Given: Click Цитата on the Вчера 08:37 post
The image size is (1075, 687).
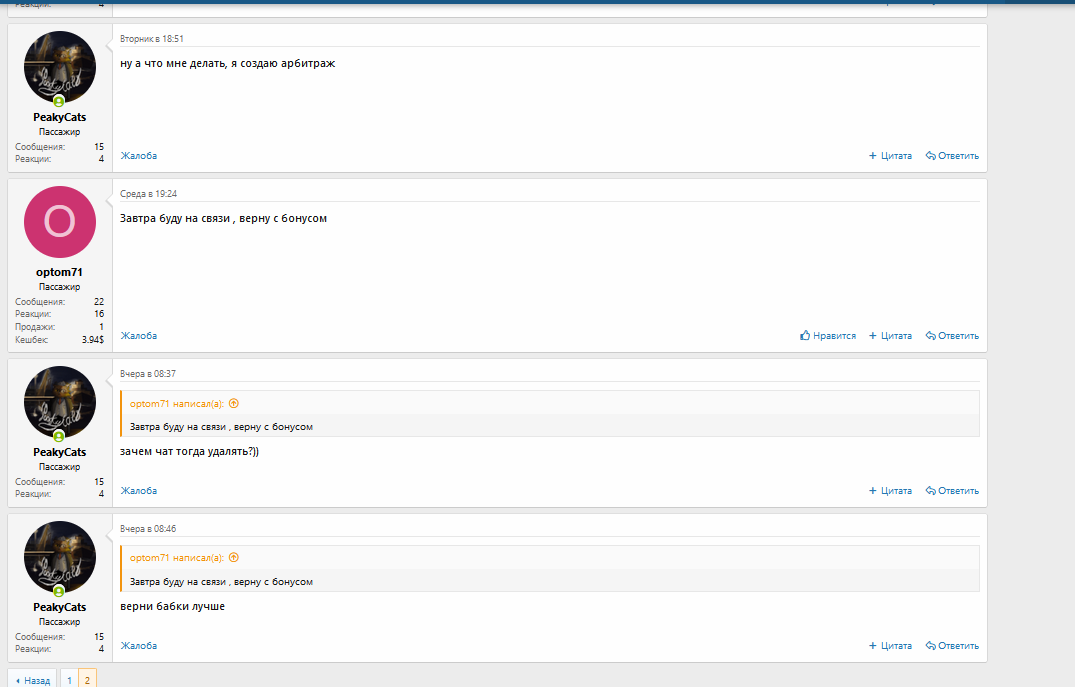Looking at the screenshot, I should [890, 491].
